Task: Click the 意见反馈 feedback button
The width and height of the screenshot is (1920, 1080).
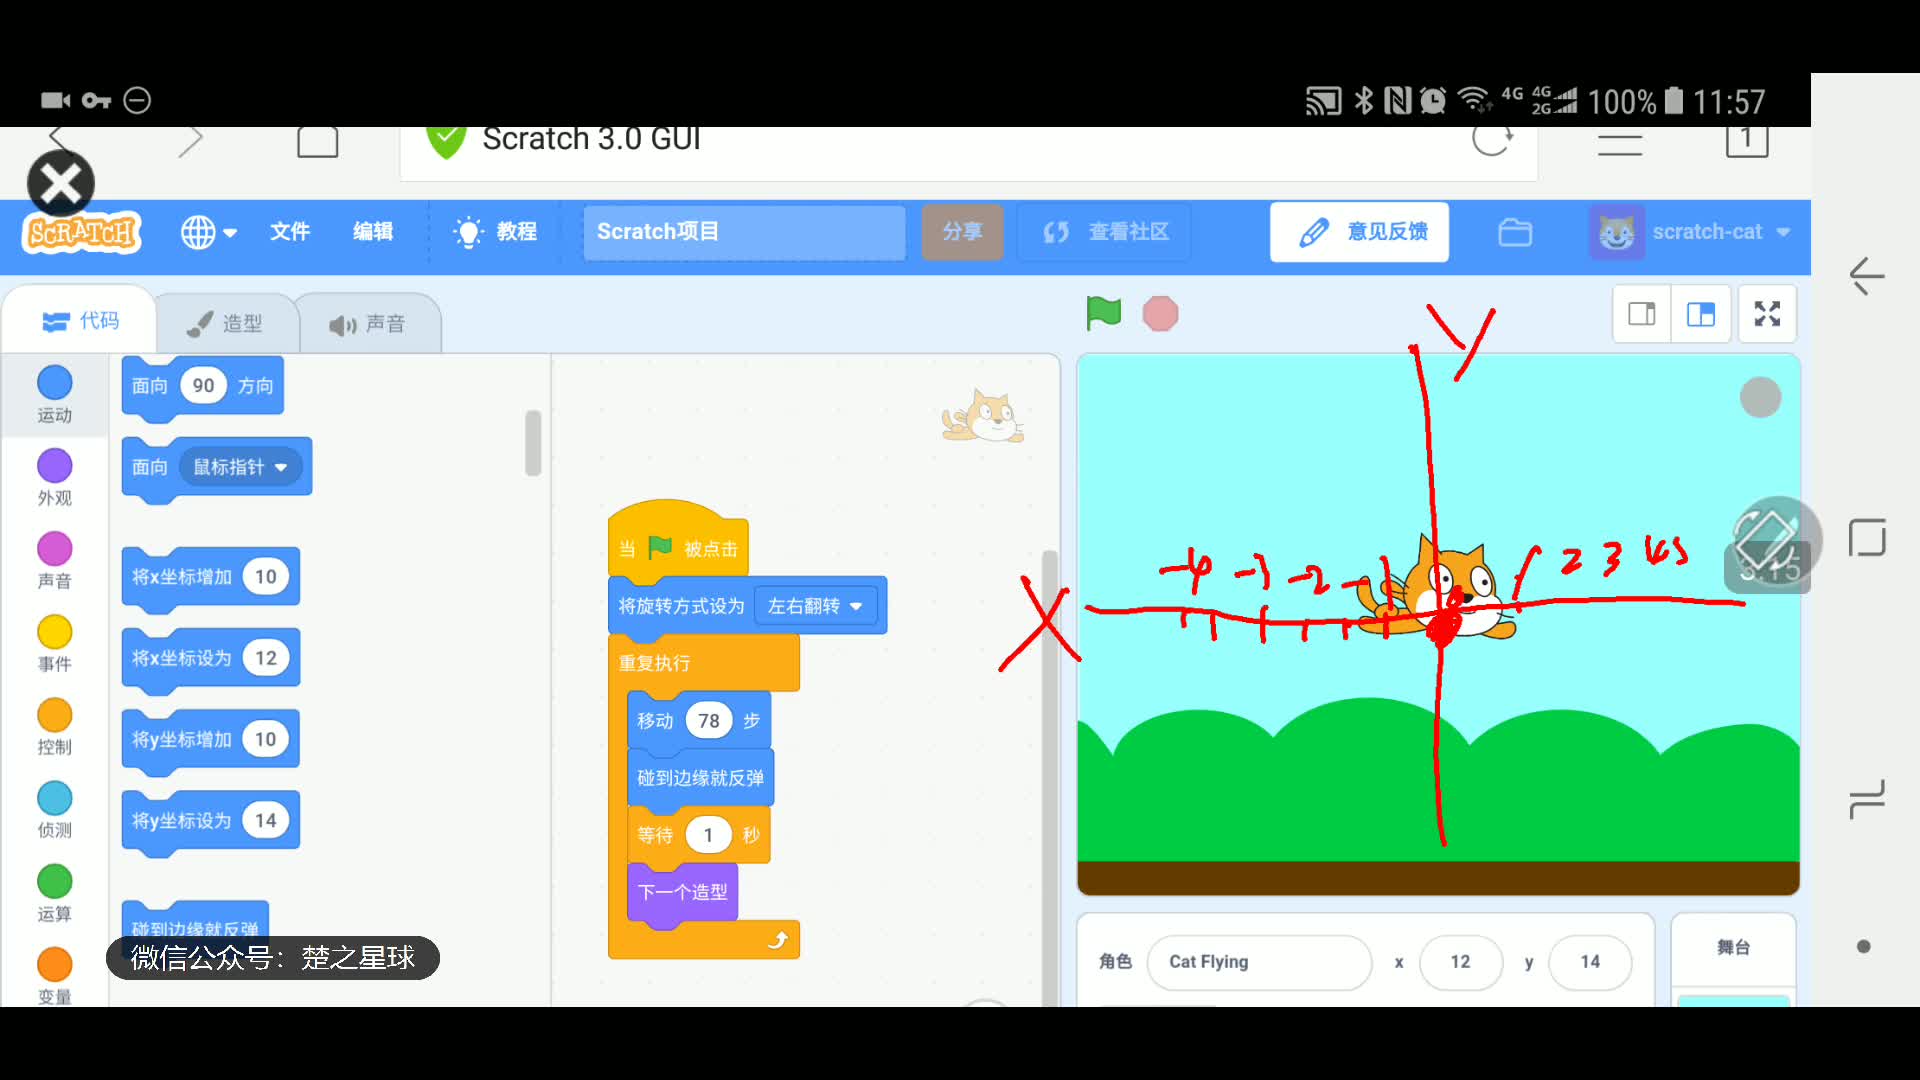Action: (x=1359, y=232)
